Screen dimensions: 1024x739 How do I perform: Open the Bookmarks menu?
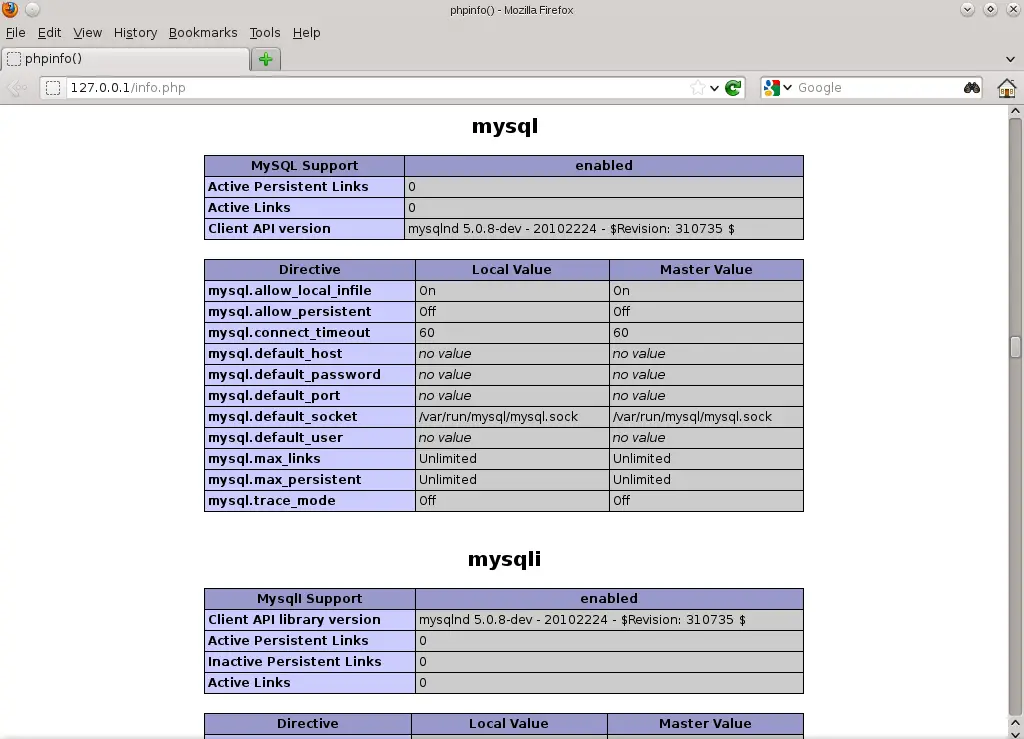[203, 33]
